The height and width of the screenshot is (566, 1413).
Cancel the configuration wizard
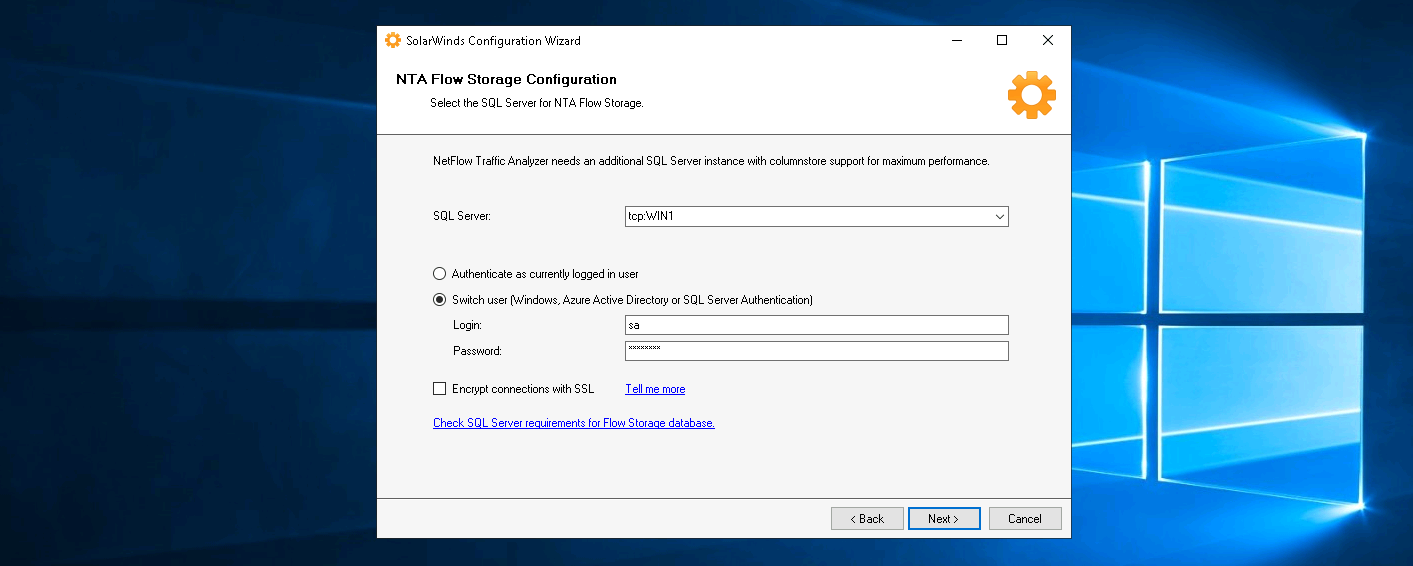point(1025,519)
